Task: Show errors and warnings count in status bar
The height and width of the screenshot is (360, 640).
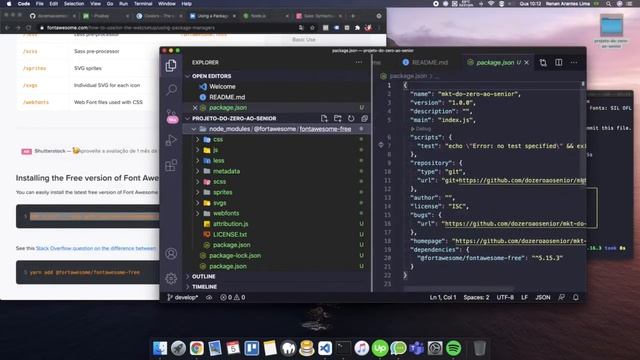Action: click(x=233, y=297)
